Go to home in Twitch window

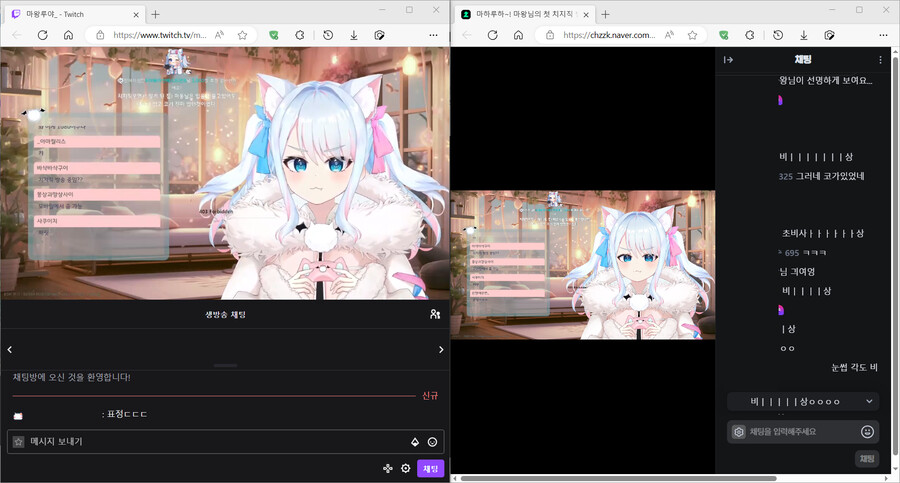pyautogui.click(x=68, y=35)
